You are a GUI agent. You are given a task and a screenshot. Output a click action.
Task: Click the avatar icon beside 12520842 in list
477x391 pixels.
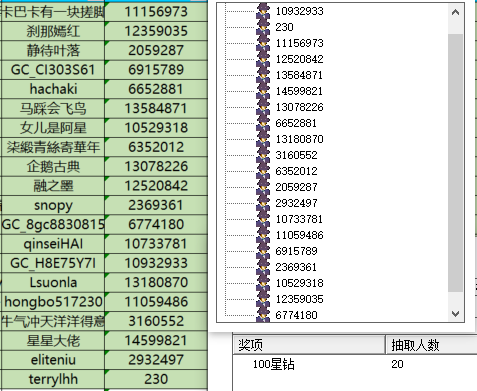click(x=263, y=59)
